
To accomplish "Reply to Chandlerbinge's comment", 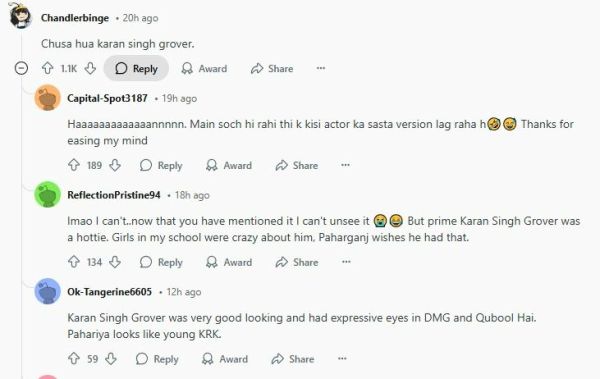I will pos(136,69).
